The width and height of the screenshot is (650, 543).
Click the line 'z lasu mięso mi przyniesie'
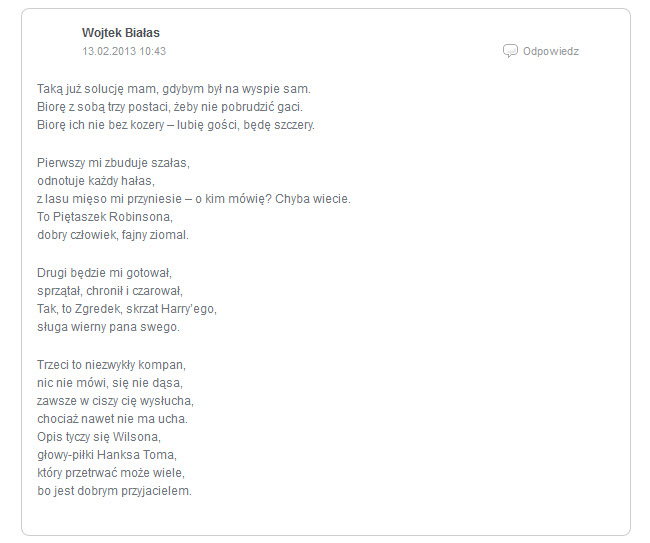click(x=194, y=199)
